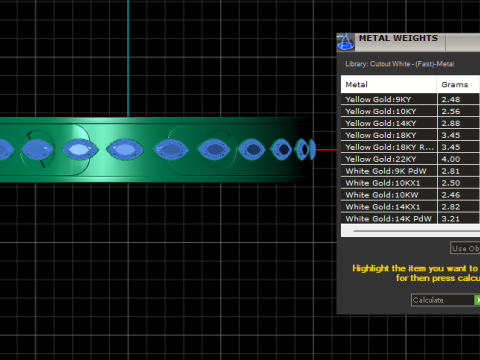Select the Yellow Gold:18KY R... row
Screen dimensions: 480x360
pyautogui.click(x=411, y=147)
